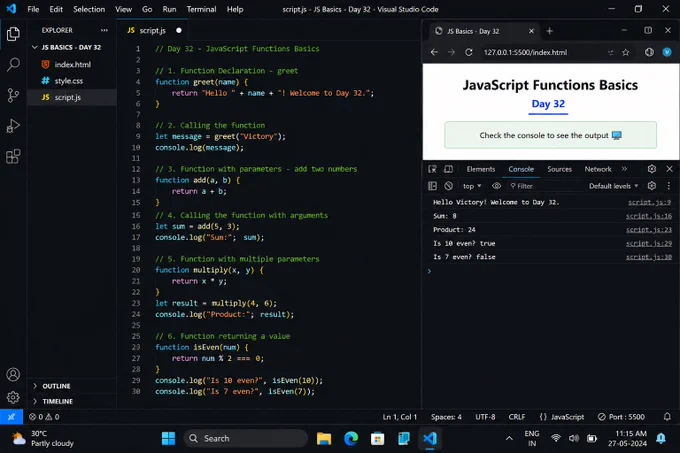Open DevTools customize three-dot menu
Screen dimensions: 680x453
click(x=669, y=186)
